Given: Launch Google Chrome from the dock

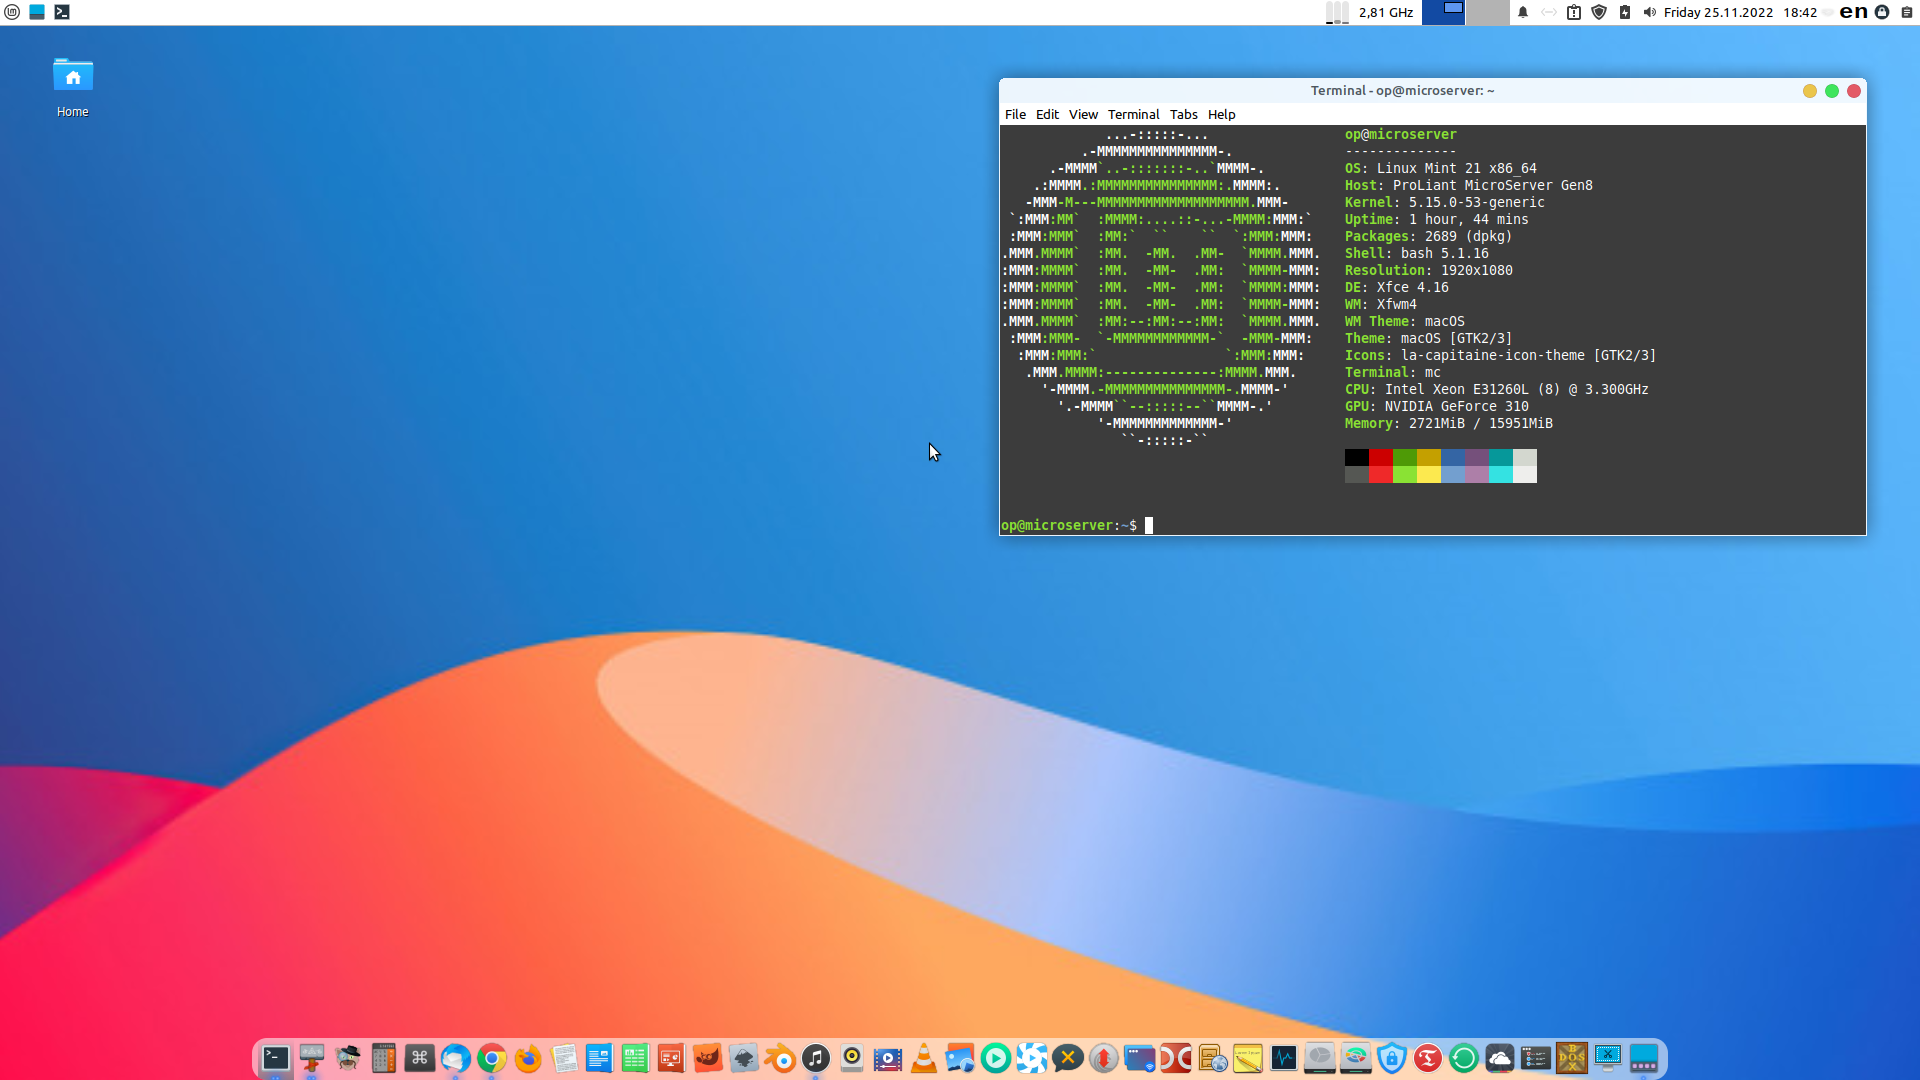Looking at the screenshot, I should (492, 1058).
